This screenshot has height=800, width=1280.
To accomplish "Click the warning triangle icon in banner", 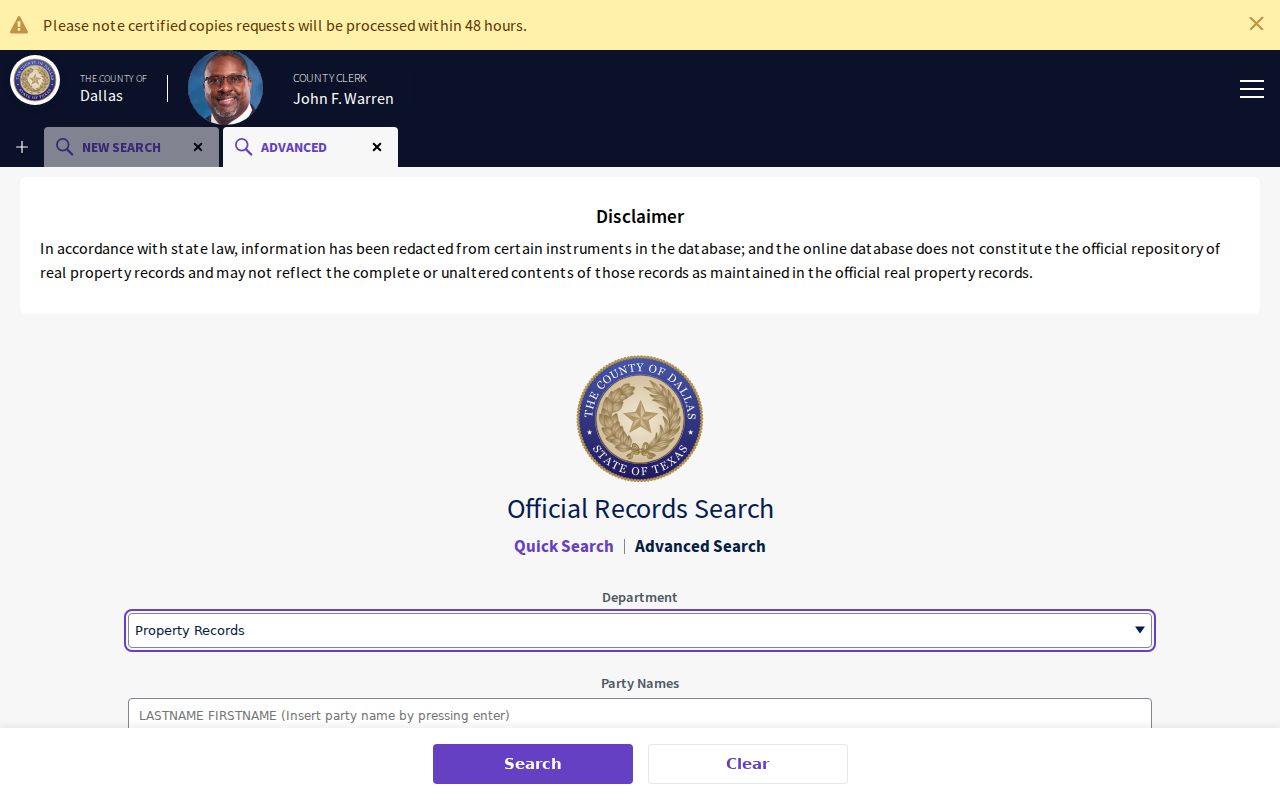I will click(x=19, y=25).
